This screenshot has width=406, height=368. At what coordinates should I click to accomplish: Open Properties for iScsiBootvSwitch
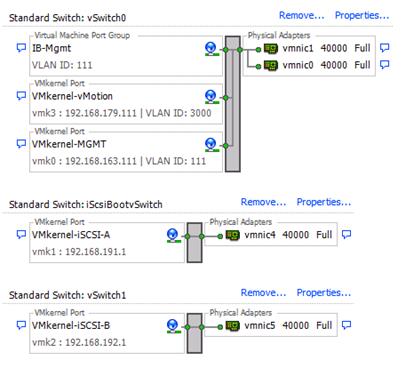324,202
